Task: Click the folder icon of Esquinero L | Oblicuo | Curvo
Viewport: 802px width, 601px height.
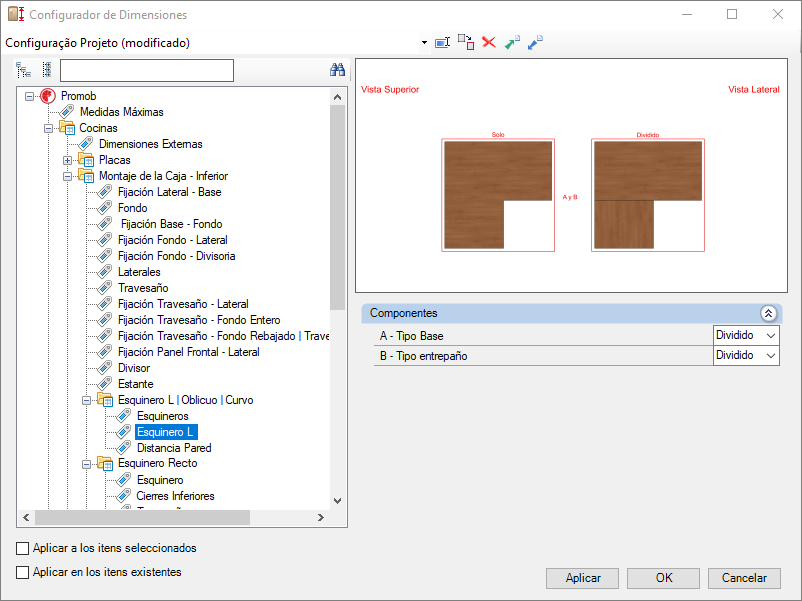Action: pos(105,400)
